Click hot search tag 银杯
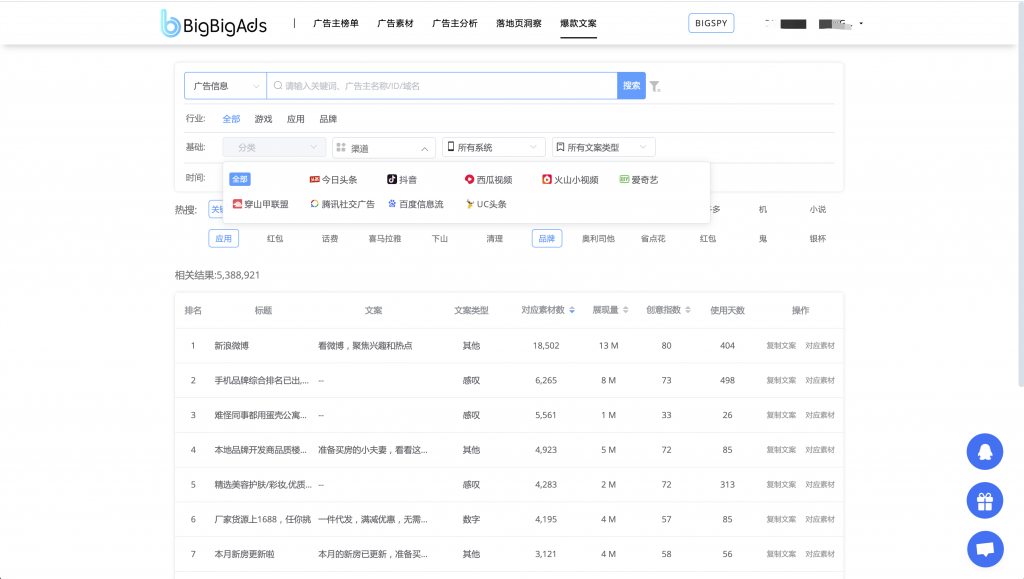Screen dimensions: 1024x579 tap(818, 239)
